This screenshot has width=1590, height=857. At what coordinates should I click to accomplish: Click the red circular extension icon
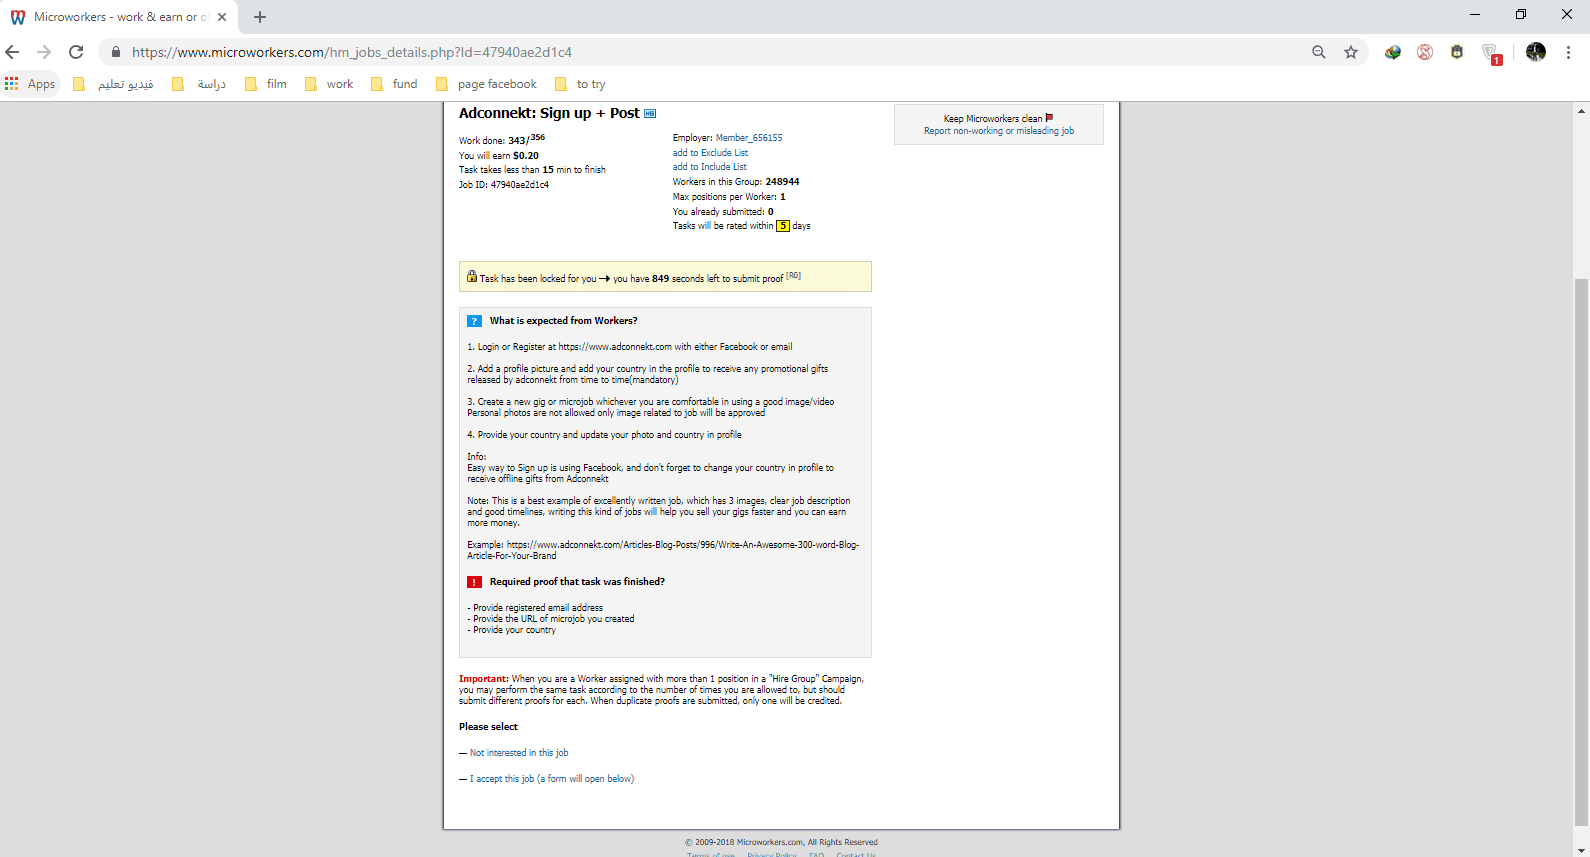1425,52
